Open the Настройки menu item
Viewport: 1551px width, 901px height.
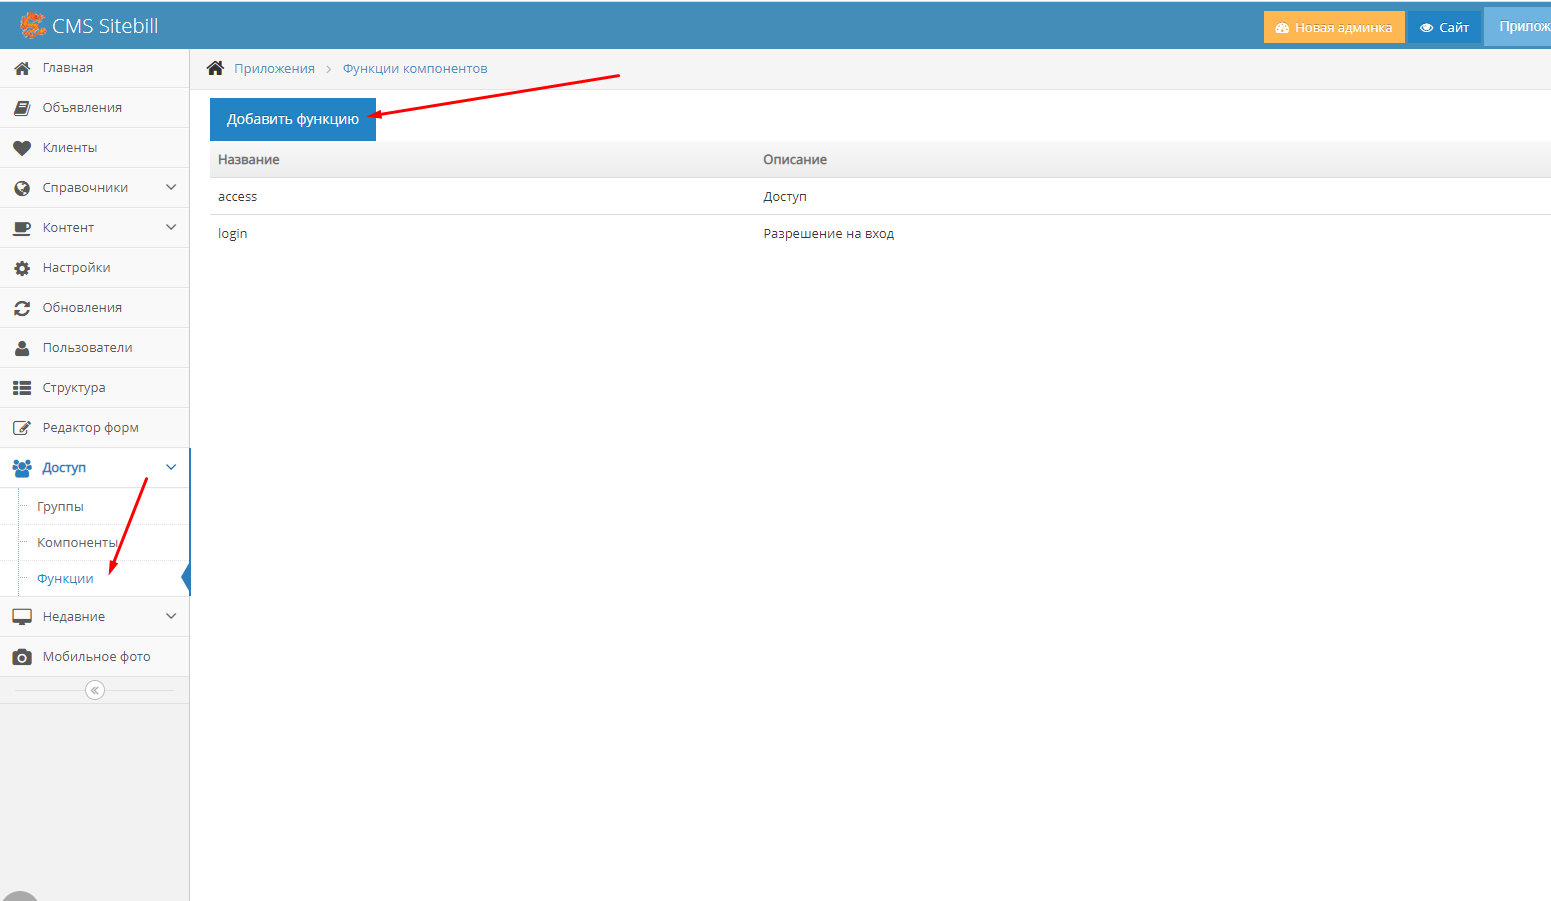[x=95, y=268]
